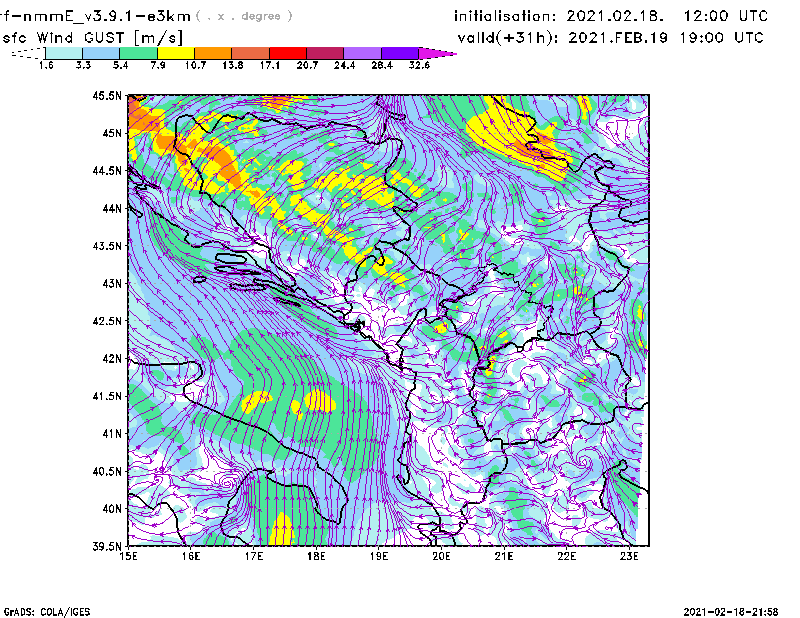The width and height of the screenshot is (800, 618).
Task: Click the valid(+31h) 2021.FEB.19 19:00 UTC line
Action: [x=611, y=38]
